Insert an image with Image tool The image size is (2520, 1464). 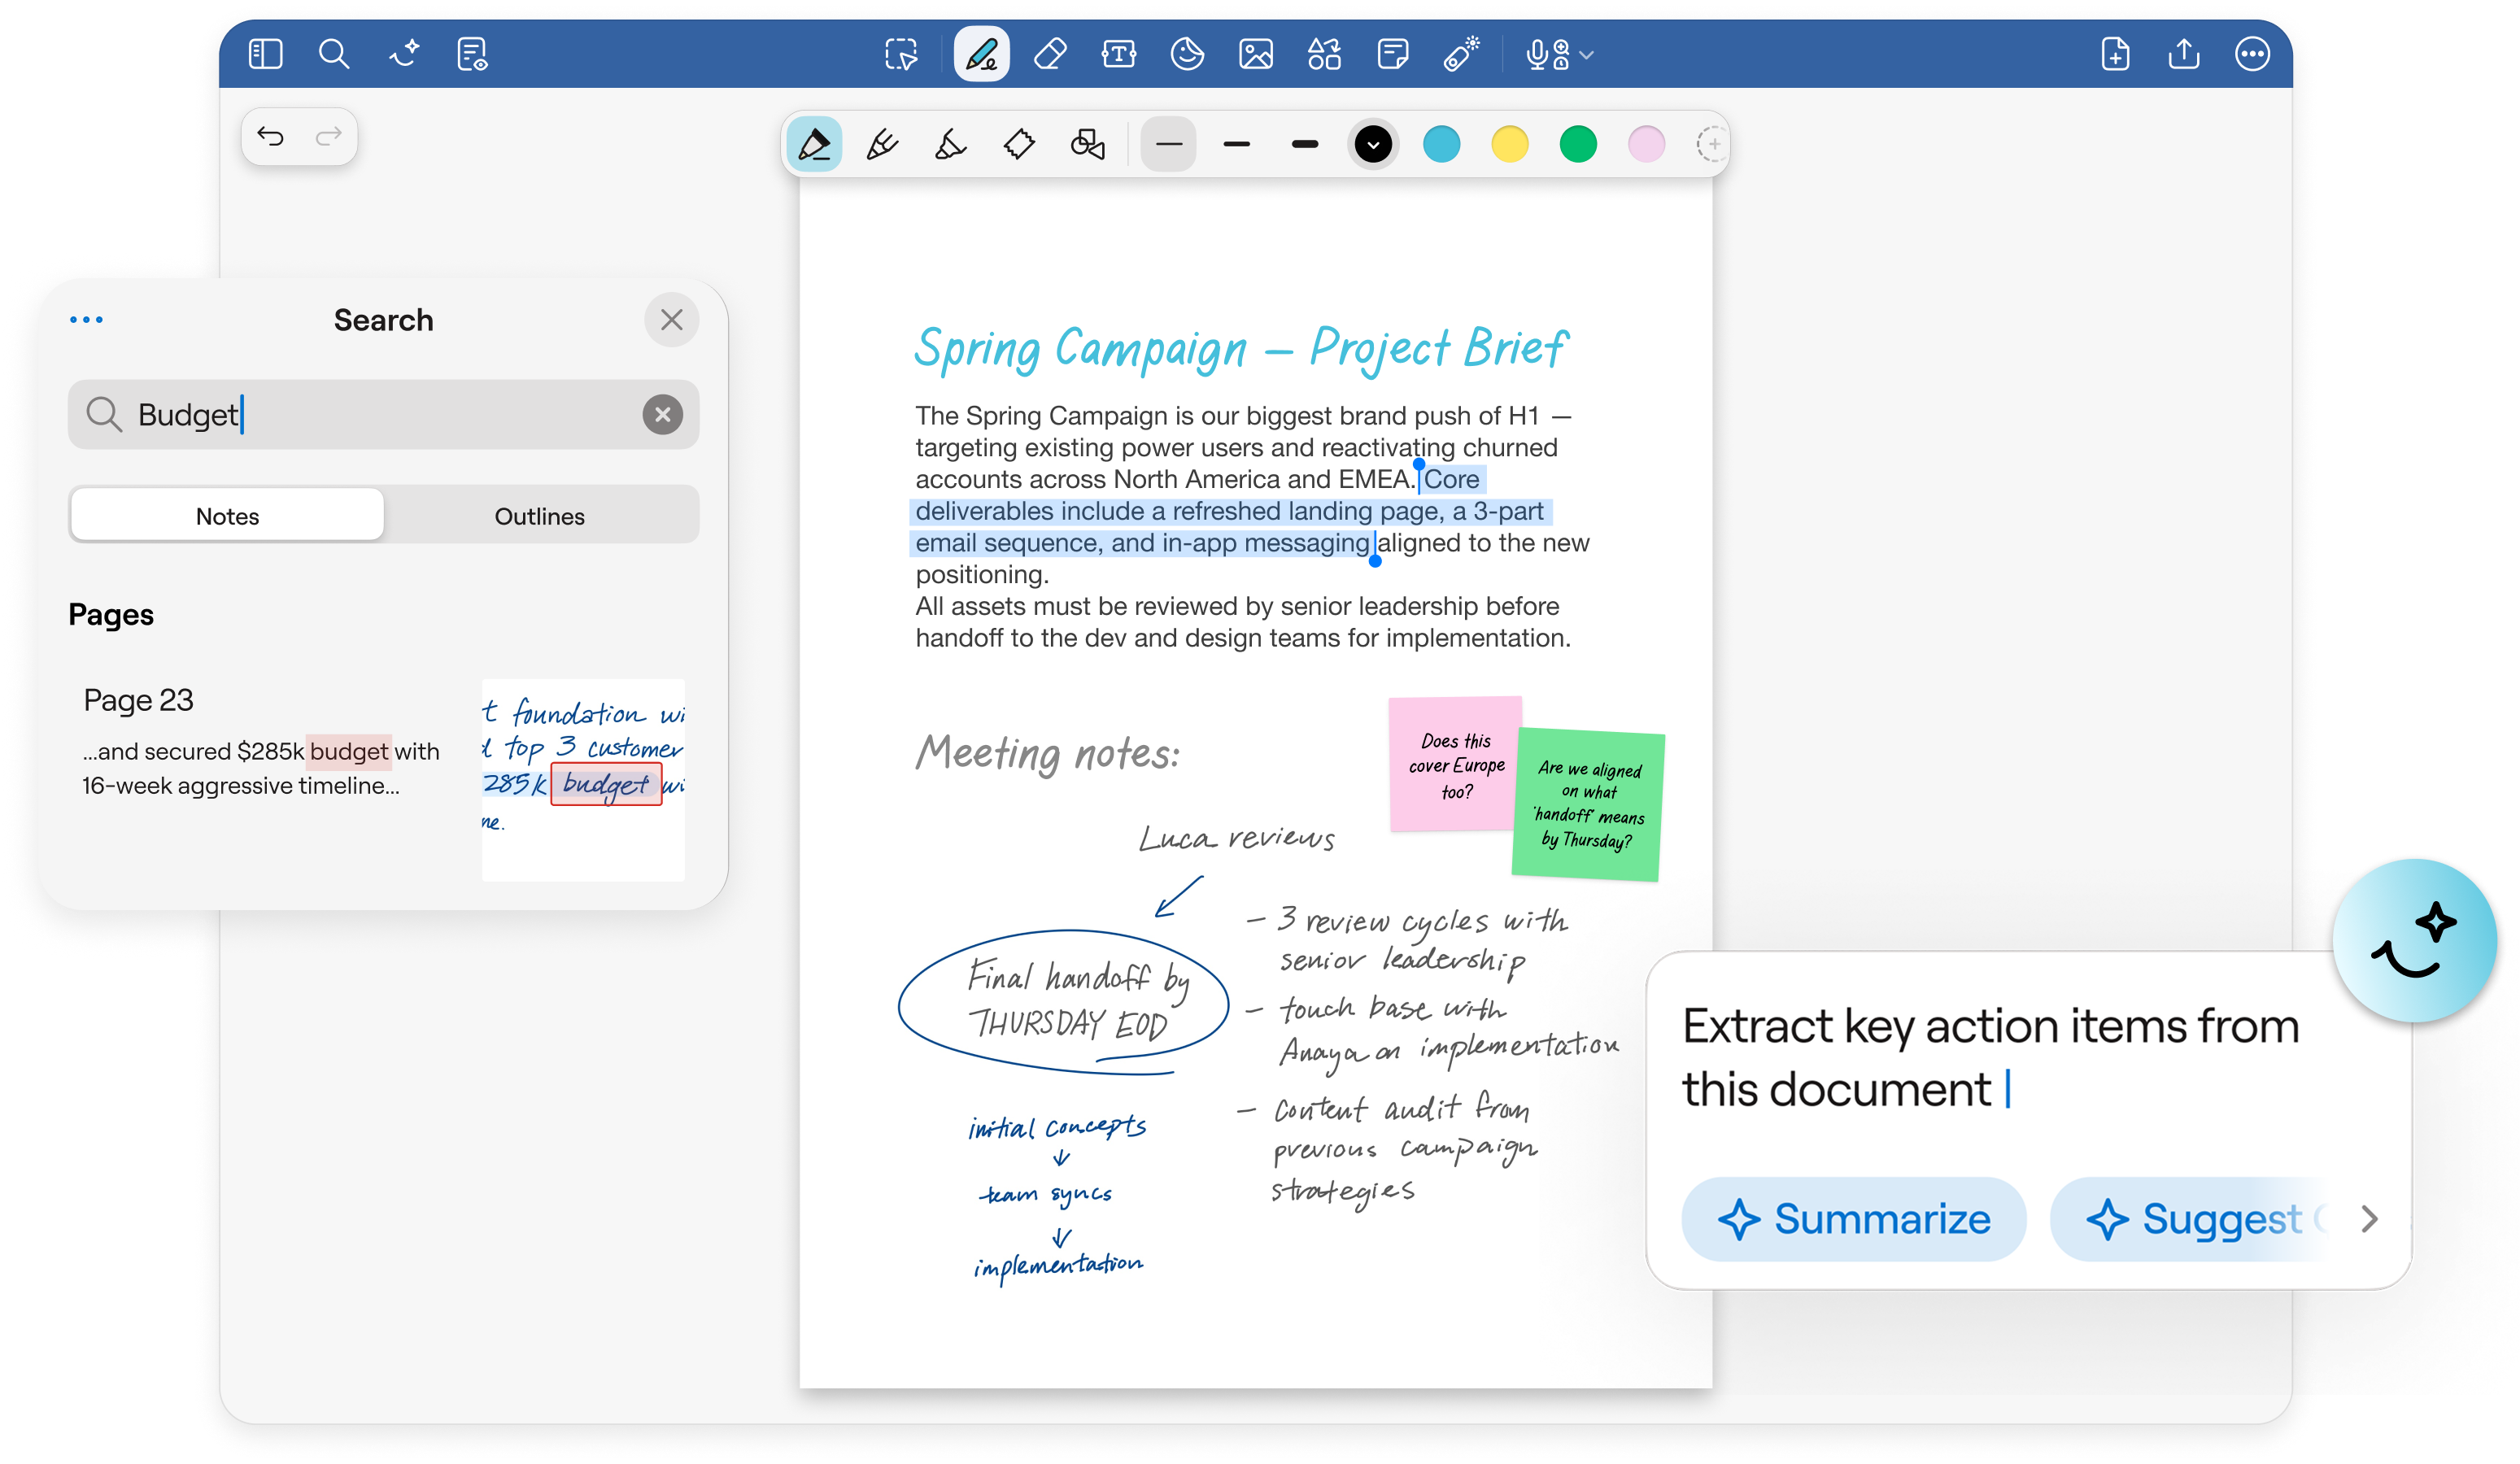[x=1255, y=54]
